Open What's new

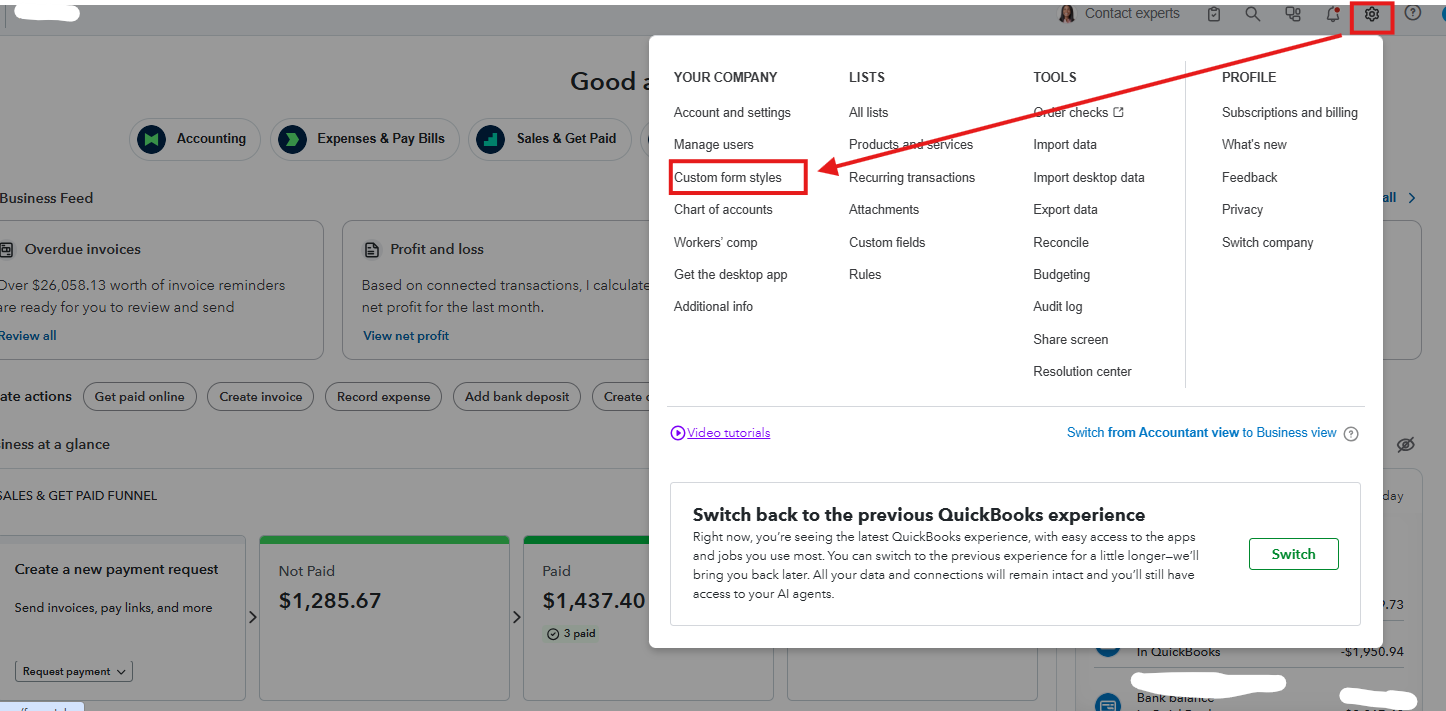[1254, 144]
